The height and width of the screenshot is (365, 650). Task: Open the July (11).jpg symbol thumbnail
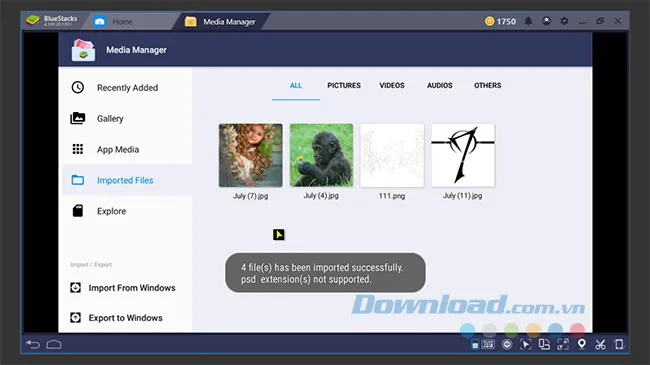coord(463,155)
